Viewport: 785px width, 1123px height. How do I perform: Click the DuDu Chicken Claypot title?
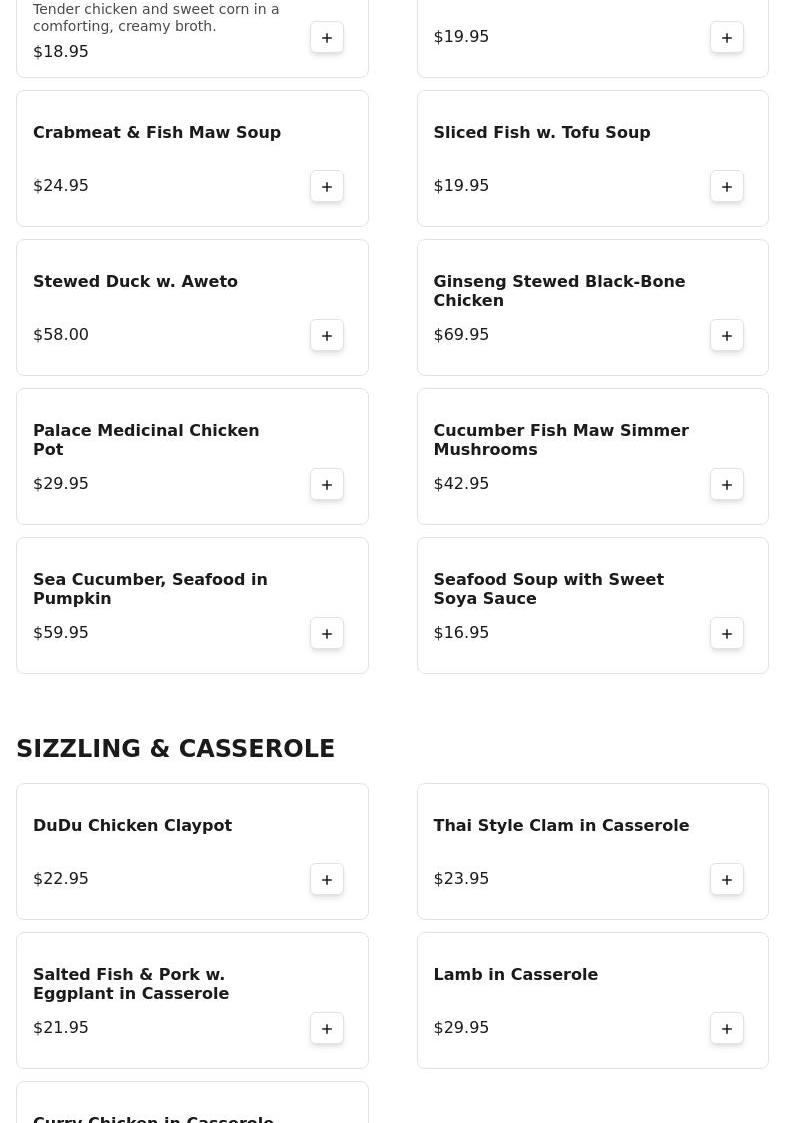[132, 826]
